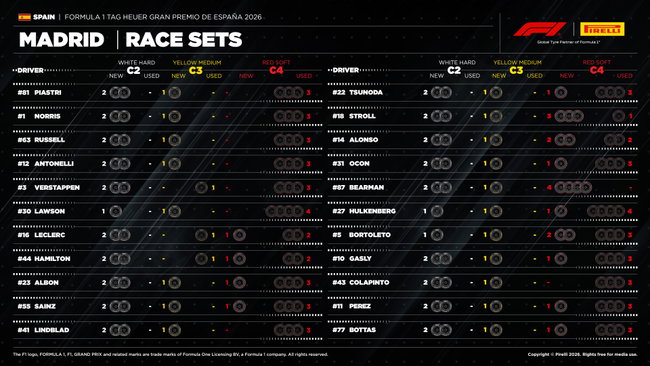Select the left C3 Yellow Medium header
650x366 pixels.
tap(196, 67)
